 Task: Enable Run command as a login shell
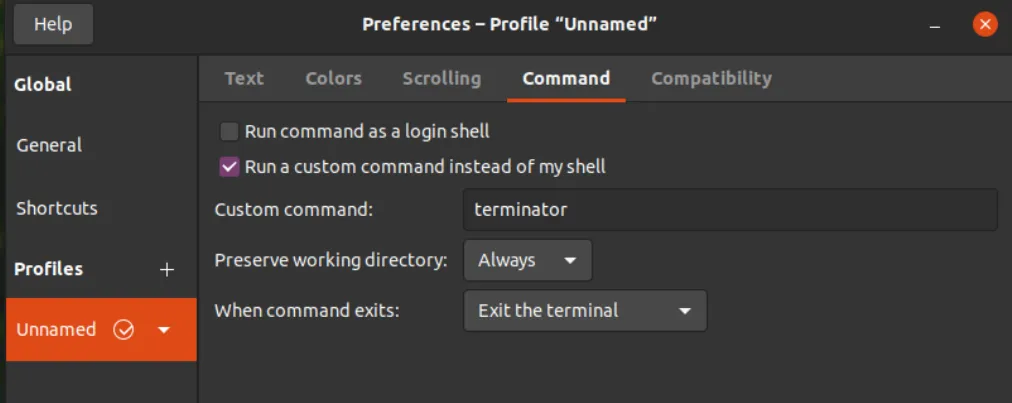[230, 131]
